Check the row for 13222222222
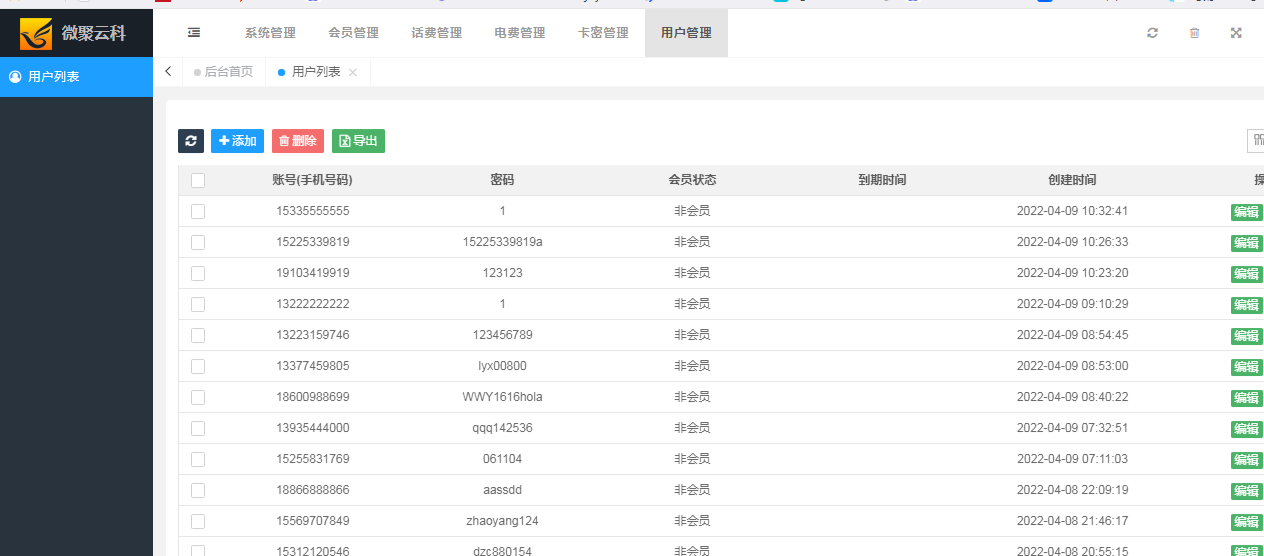 click(x=198, y=304)
